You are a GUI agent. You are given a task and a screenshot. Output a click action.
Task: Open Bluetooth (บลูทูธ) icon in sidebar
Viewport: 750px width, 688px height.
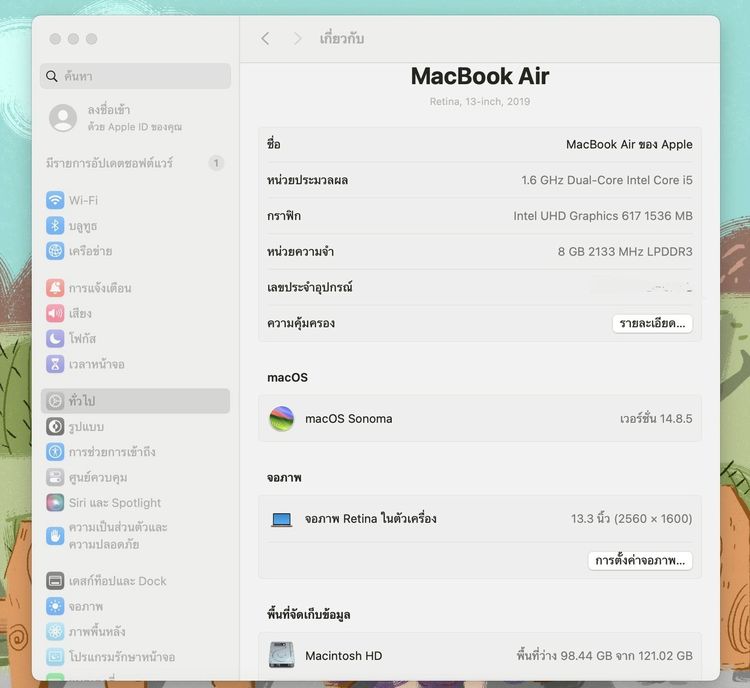point(55,225)
